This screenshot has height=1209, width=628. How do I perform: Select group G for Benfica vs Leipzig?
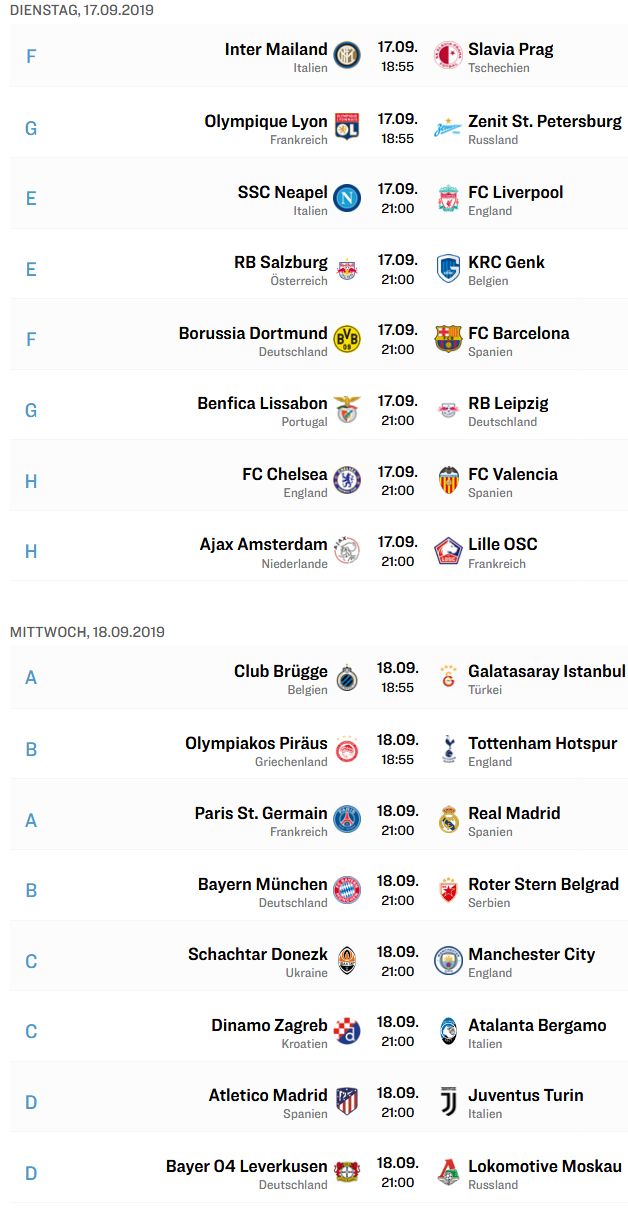[x=31, y=410]
